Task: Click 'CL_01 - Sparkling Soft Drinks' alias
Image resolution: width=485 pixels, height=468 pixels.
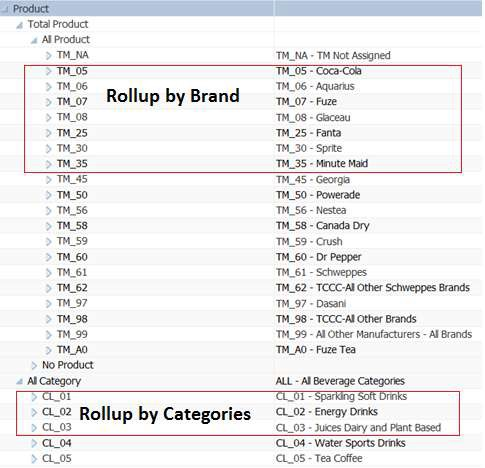Action: 341,396
